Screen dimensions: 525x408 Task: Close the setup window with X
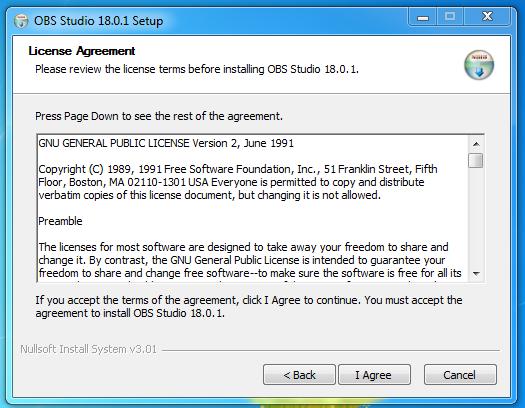click(487, 17)
